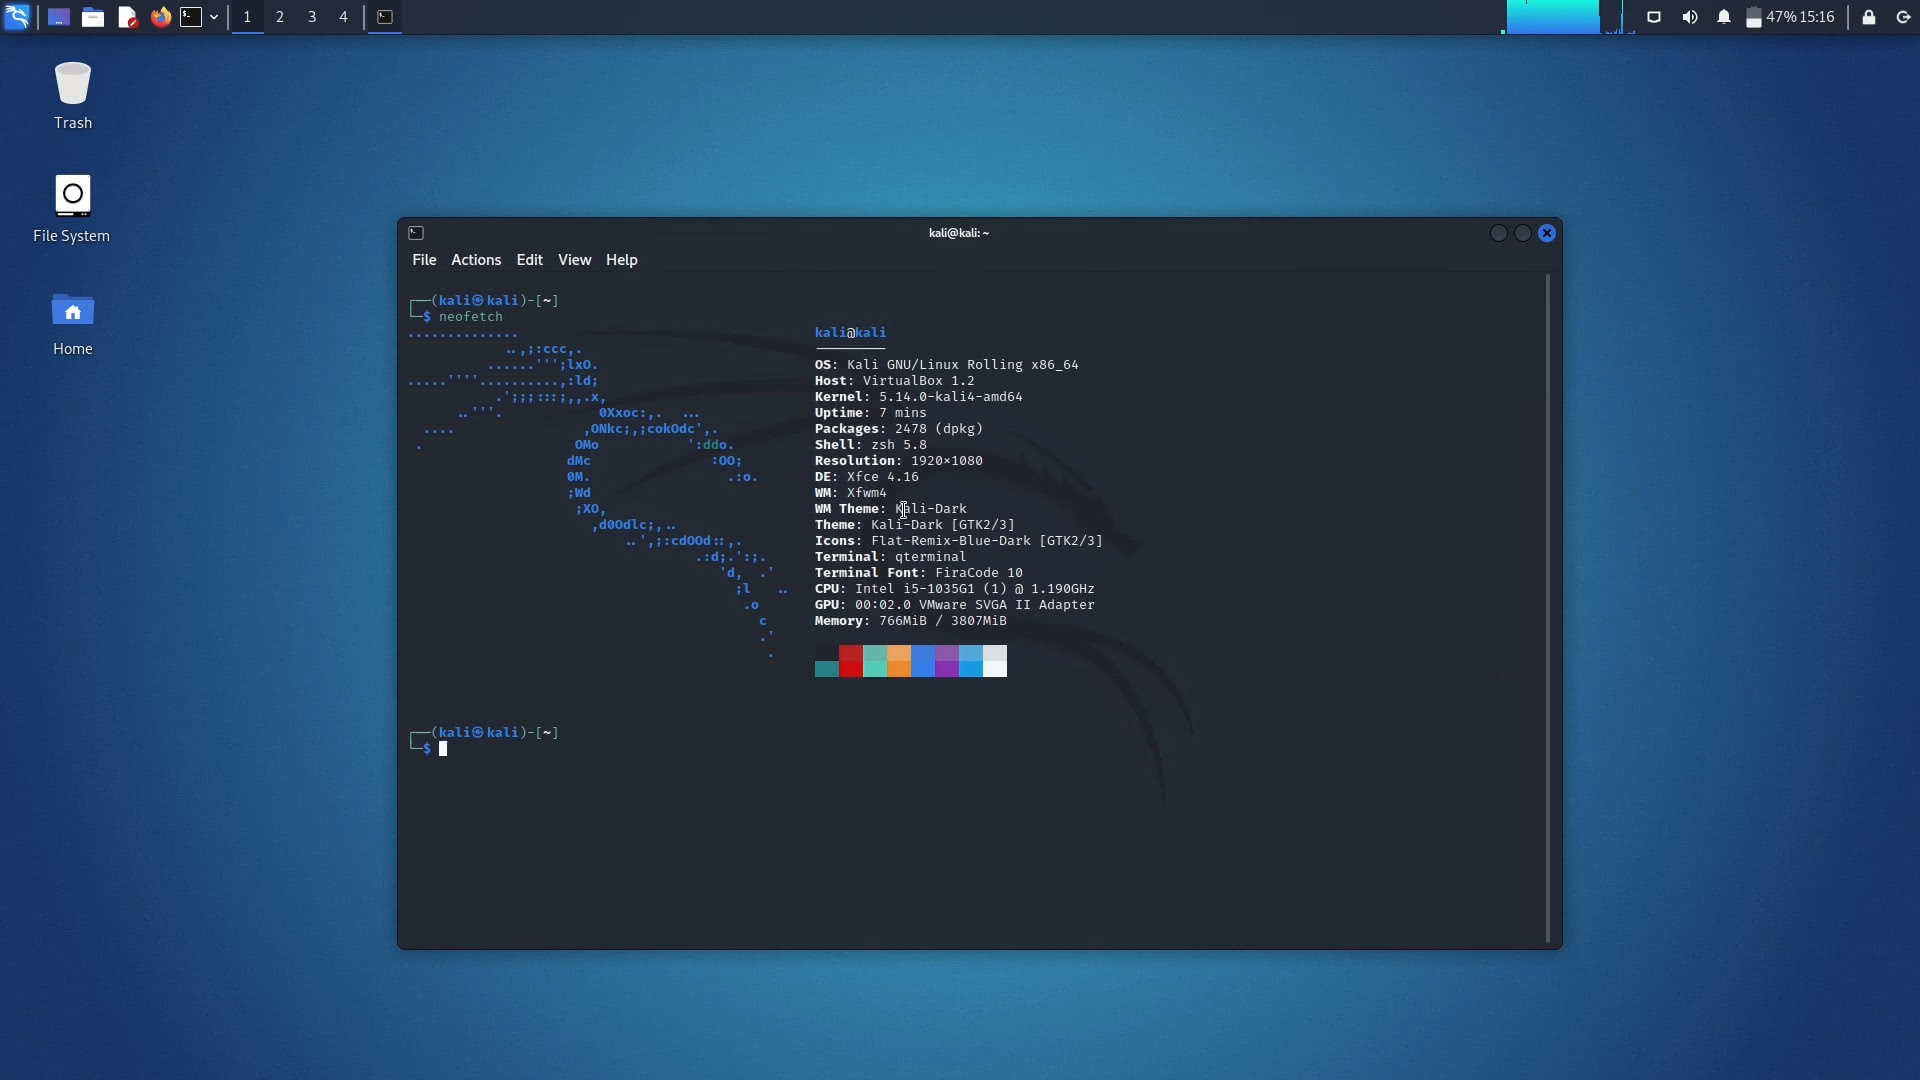This screenshot has width=1920, height=1080.
Task: Open the Kali applications menu
Action: pos(16,16)
